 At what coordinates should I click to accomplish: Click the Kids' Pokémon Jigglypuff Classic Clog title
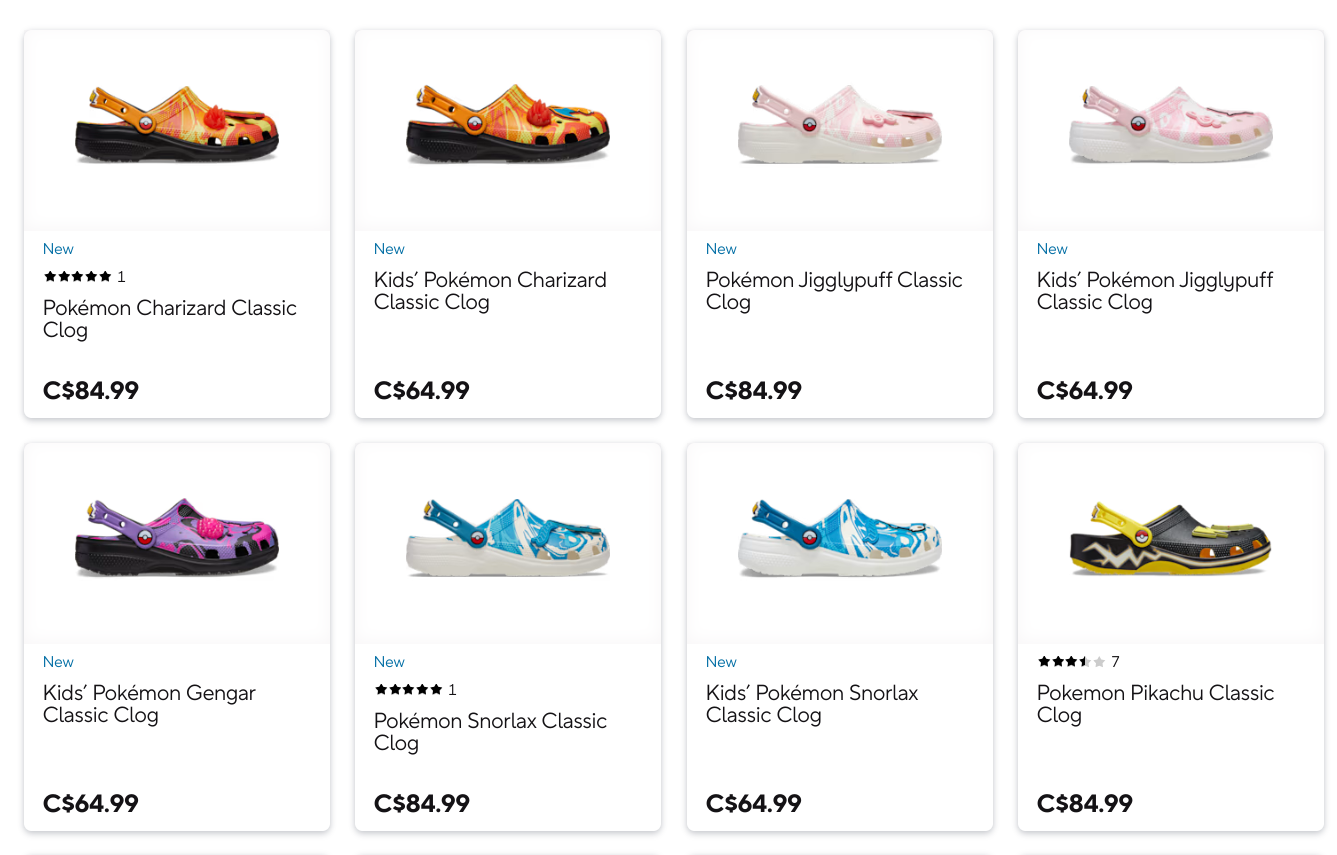point(1155,291)
